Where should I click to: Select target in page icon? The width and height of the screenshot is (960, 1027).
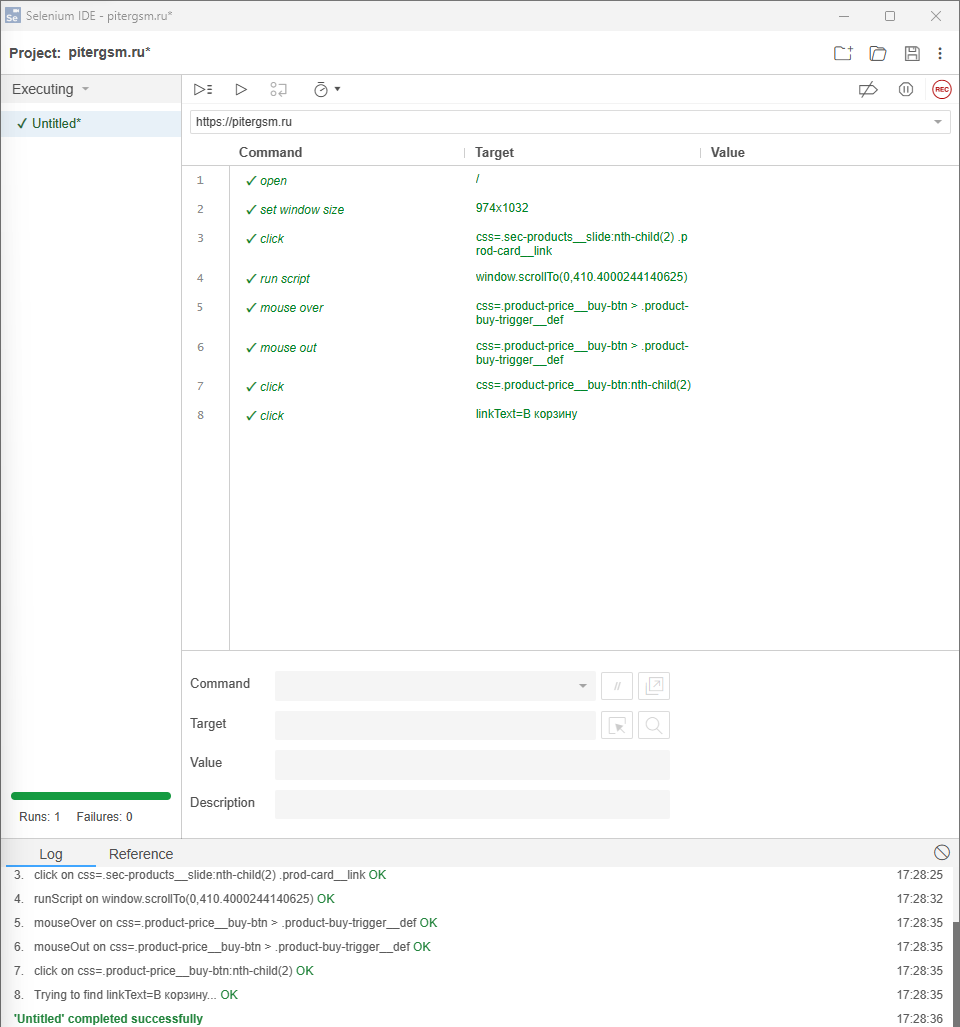tap(616, 725)
